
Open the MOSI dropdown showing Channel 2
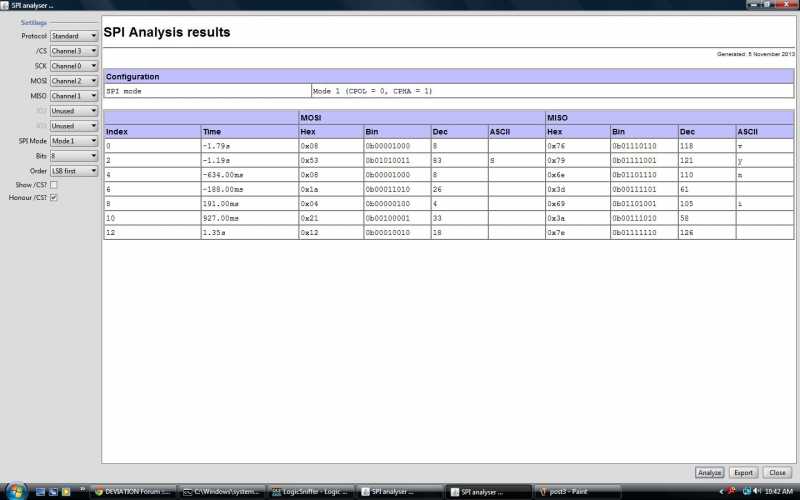click(74, 81)
